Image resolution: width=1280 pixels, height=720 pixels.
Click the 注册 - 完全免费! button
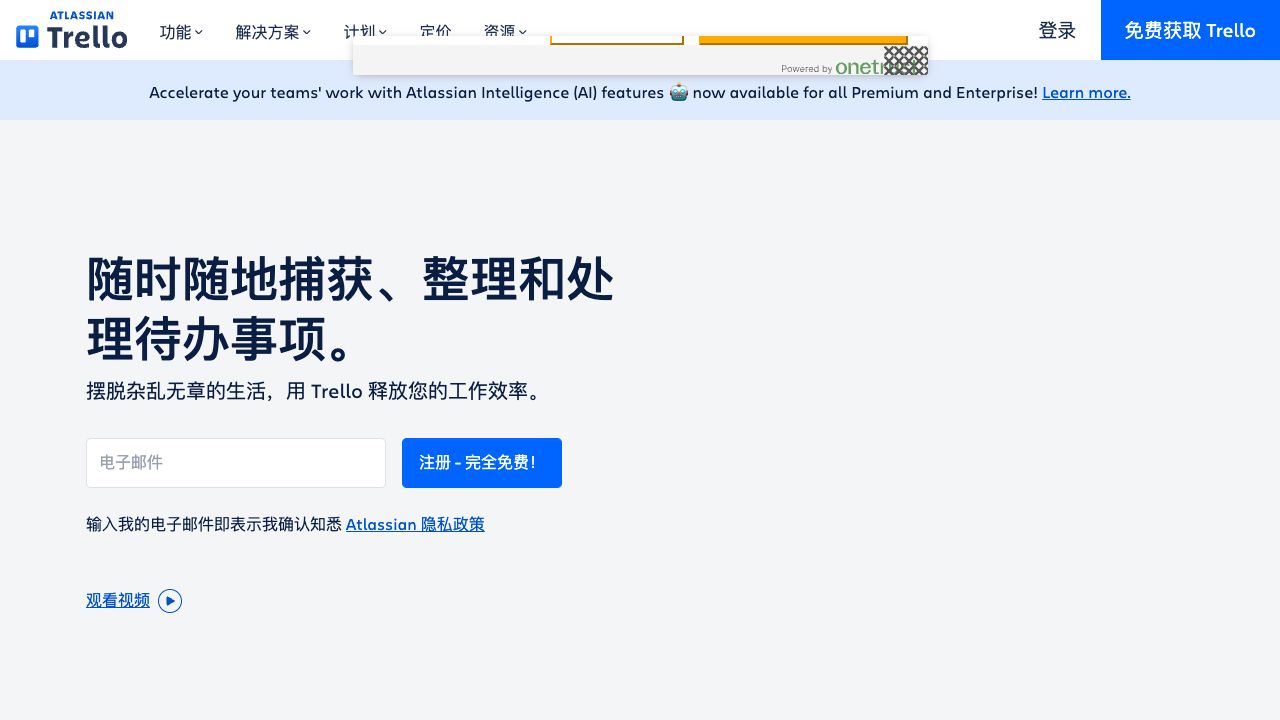pos(482,463)
